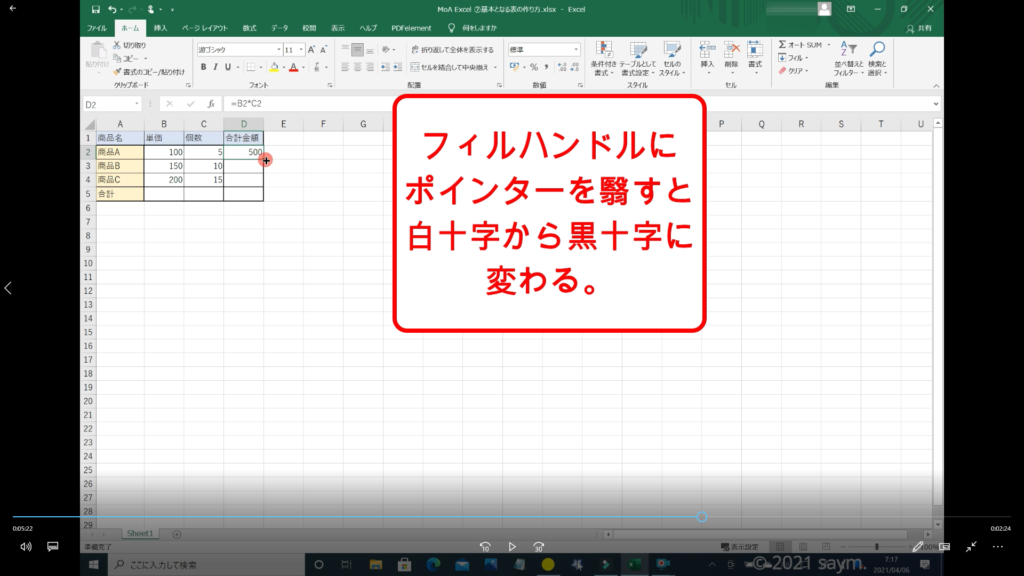Click the AutoSum sigma icon
Image resolution: width=1024 pixels, height=576 pixels.
[x=782, y=45]
